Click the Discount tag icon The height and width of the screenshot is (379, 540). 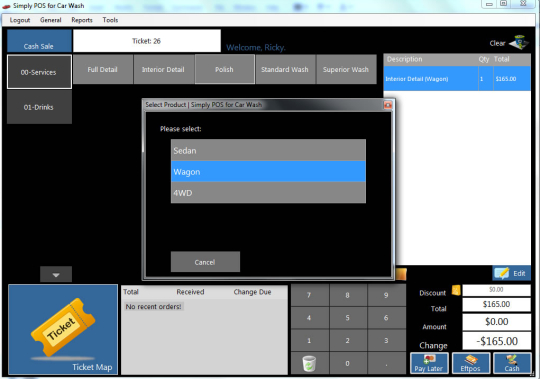coord(456,290)
